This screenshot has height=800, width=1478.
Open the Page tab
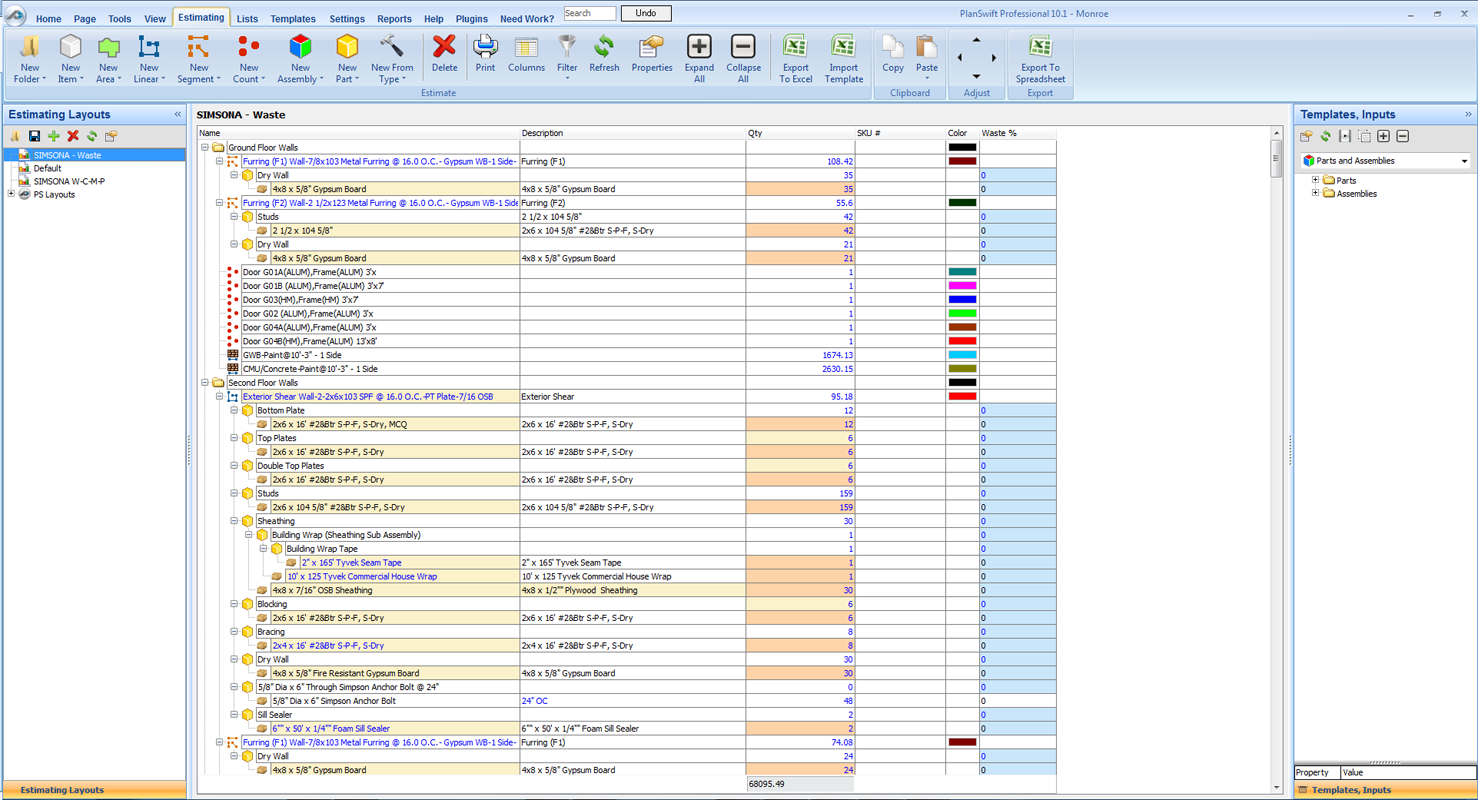(84, 19)
